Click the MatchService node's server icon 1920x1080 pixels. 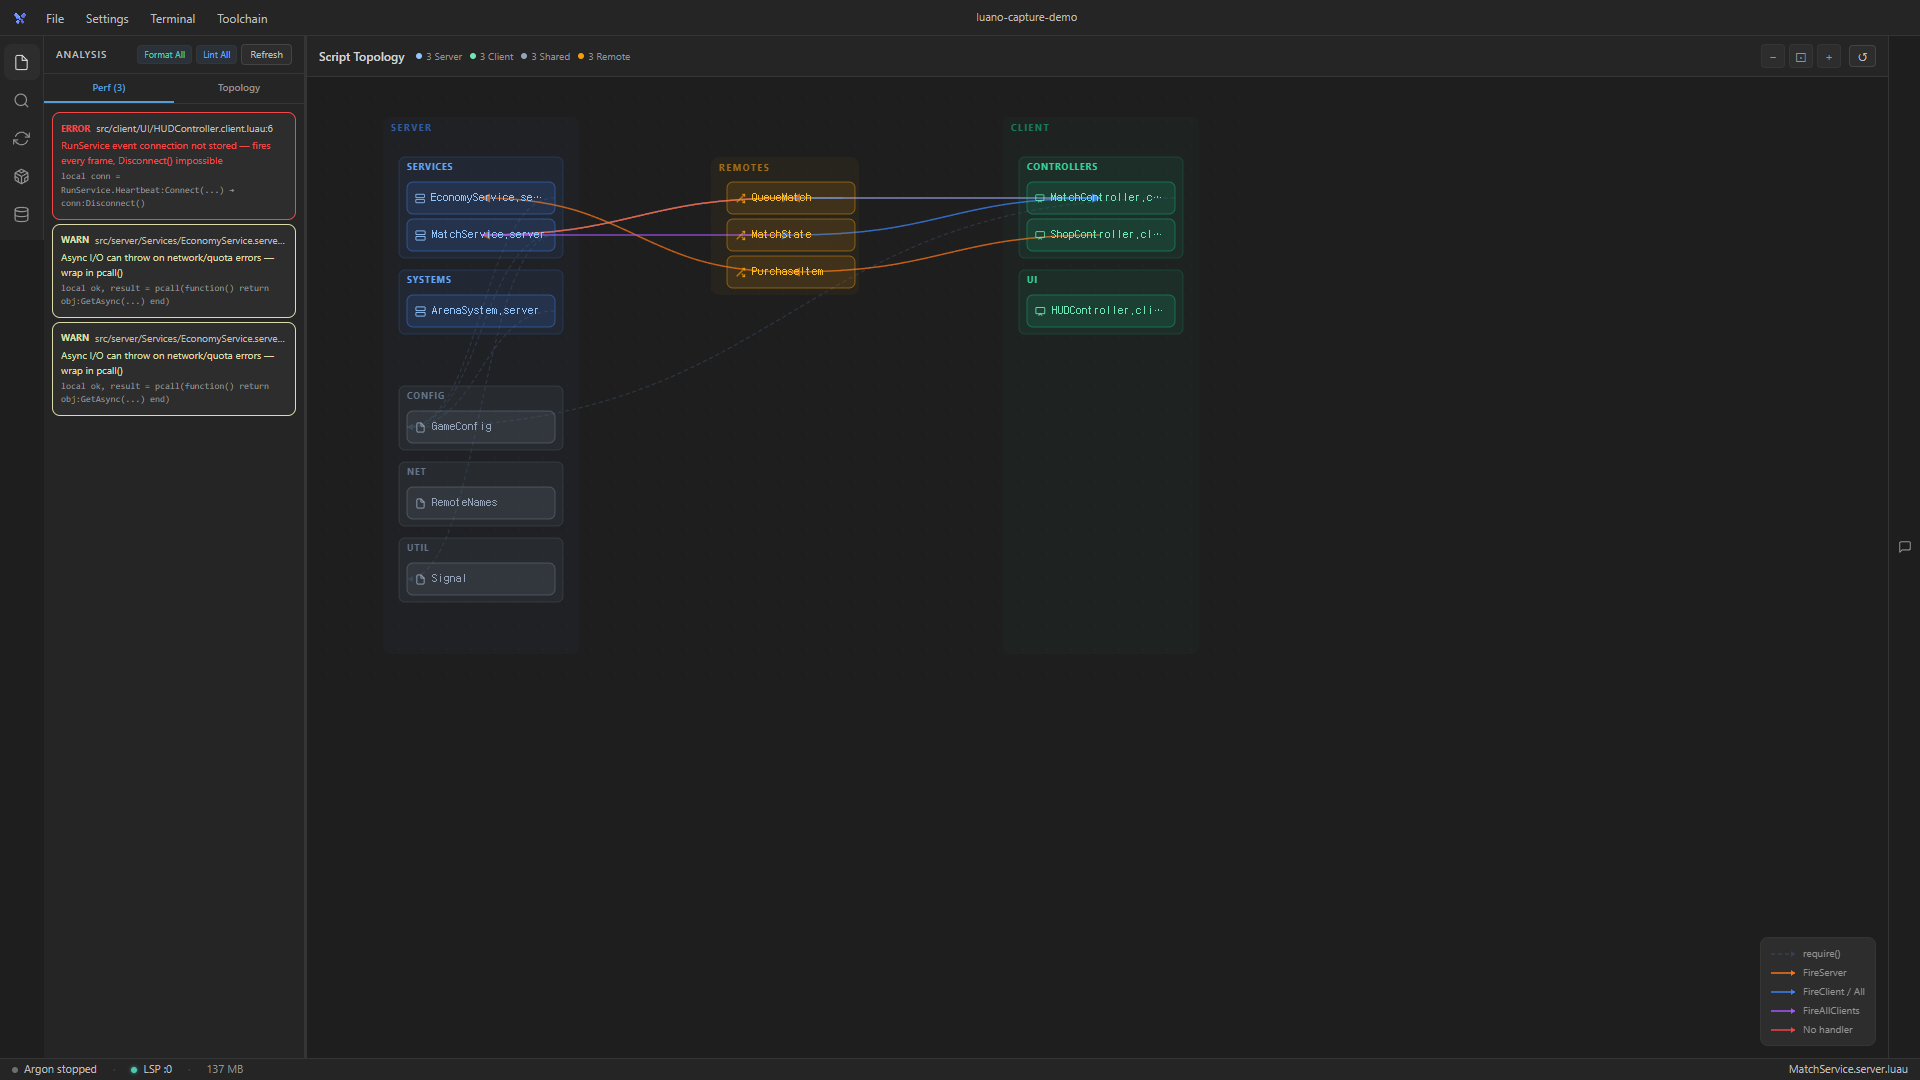point(420,235)
